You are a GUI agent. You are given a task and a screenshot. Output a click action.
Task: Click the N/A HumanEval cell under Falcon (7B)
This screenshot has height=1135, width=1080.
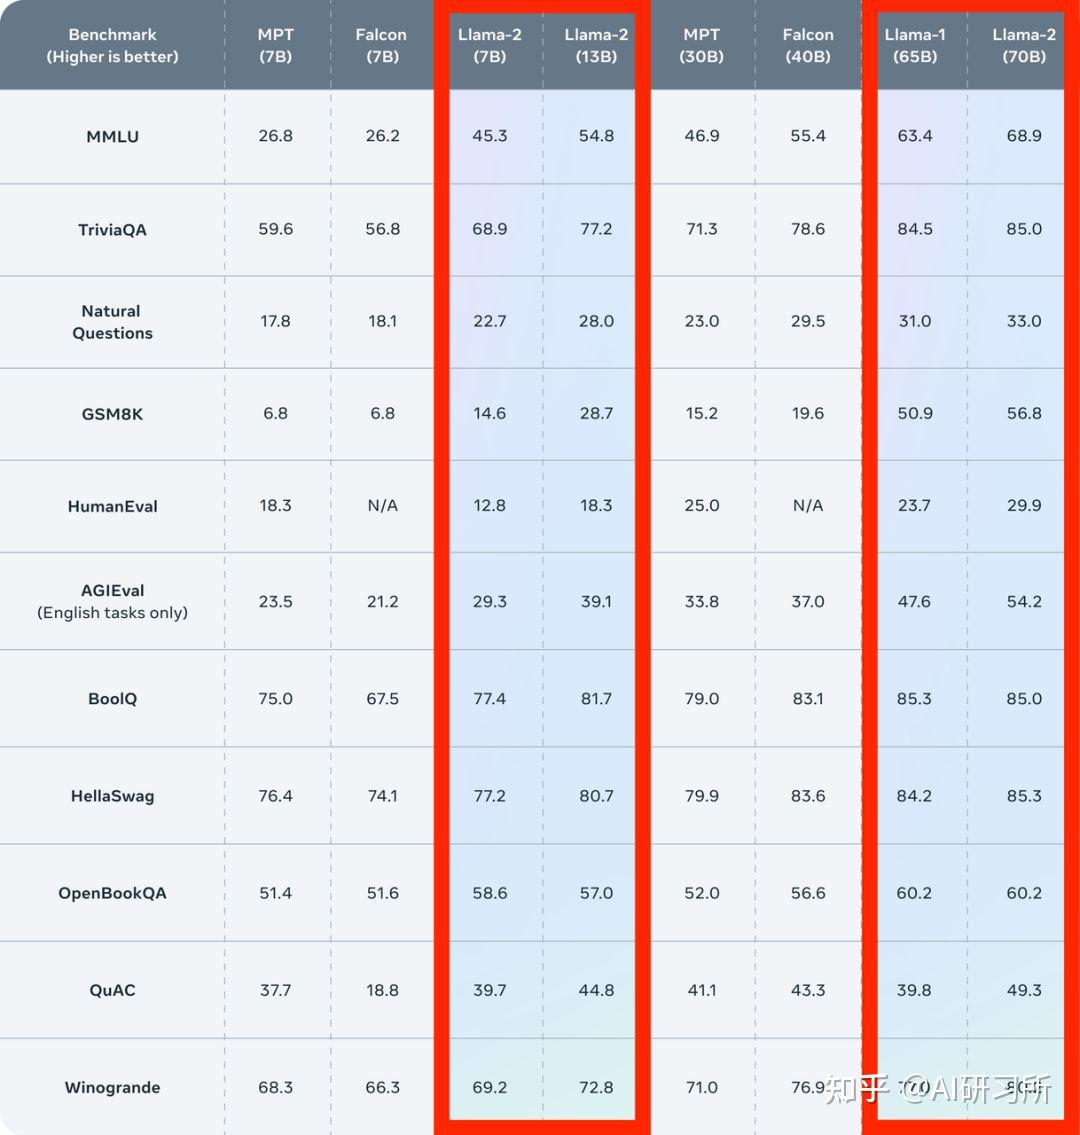coord(382,505)
